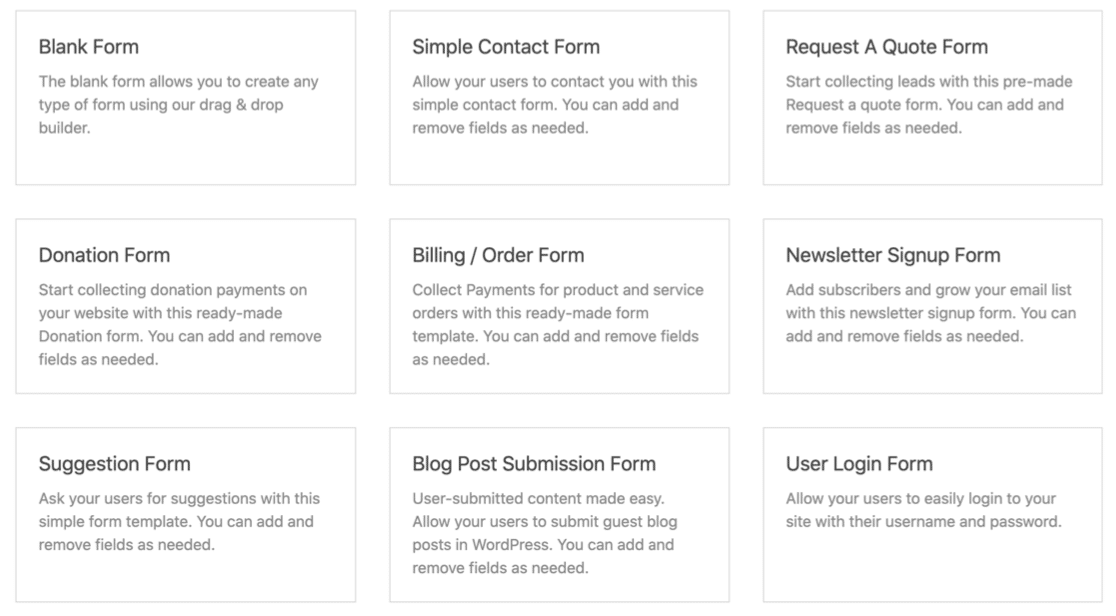This screenshot has height=616, width=1116.
Task: Click empty space inside the Blank Form card
Action: 185,160
